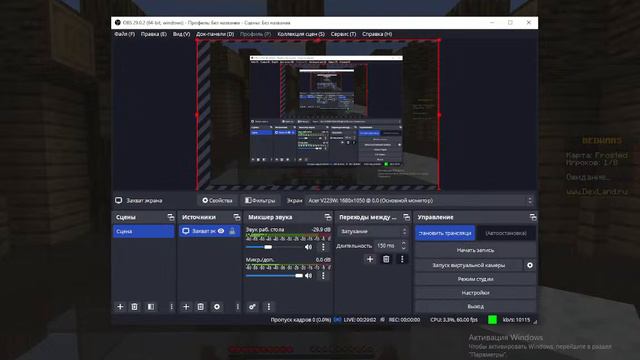Increase Длительность with stepper arrows
The width and height of the screenshot is (640, 360).
[x=404, y=243]
